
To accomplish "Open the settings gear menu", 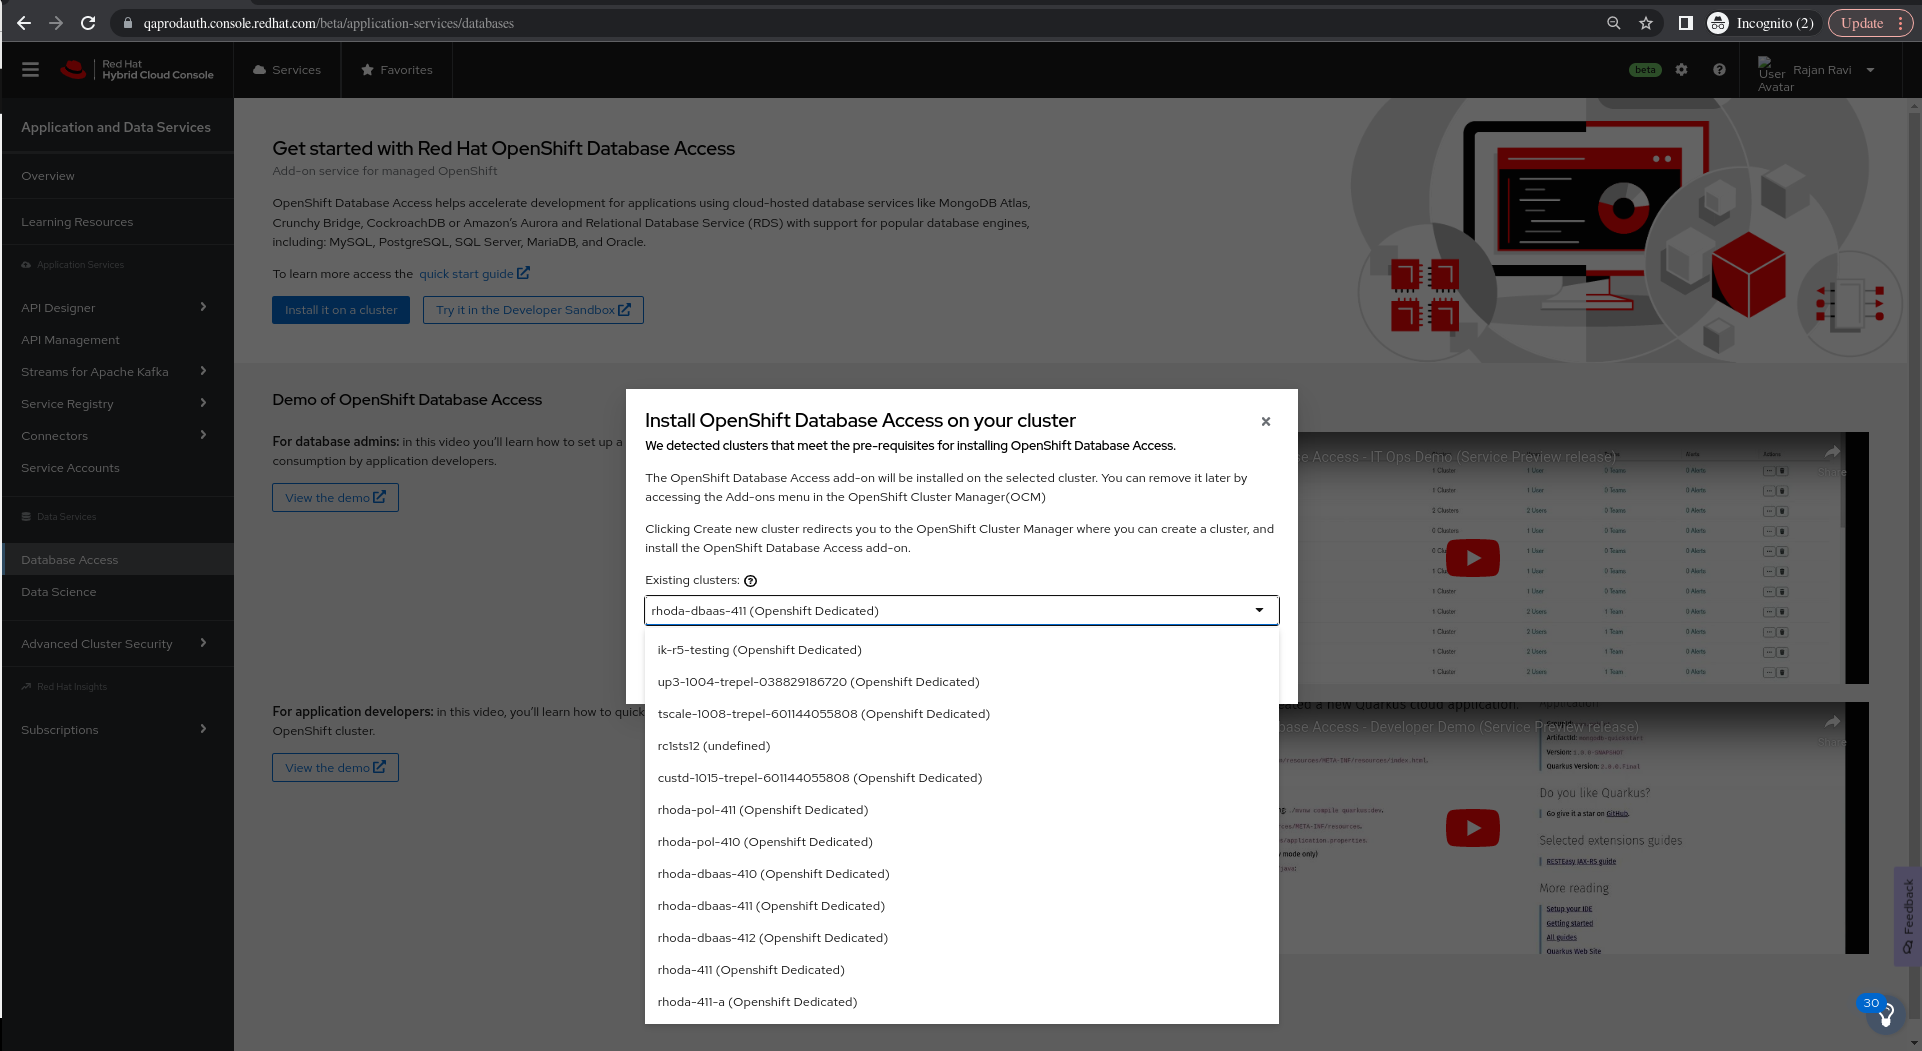I will [1682, 70].
